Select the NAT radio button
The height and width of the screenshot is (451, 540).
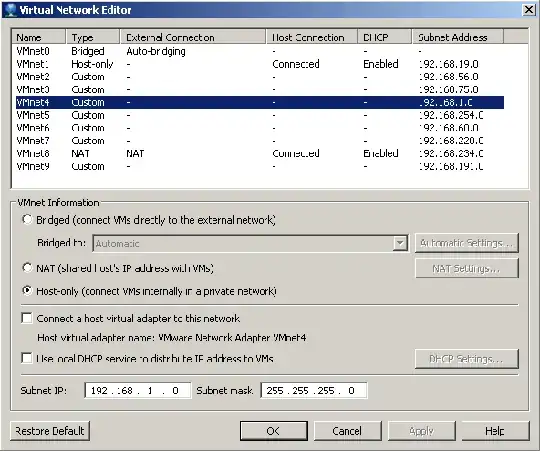point(27,268)
